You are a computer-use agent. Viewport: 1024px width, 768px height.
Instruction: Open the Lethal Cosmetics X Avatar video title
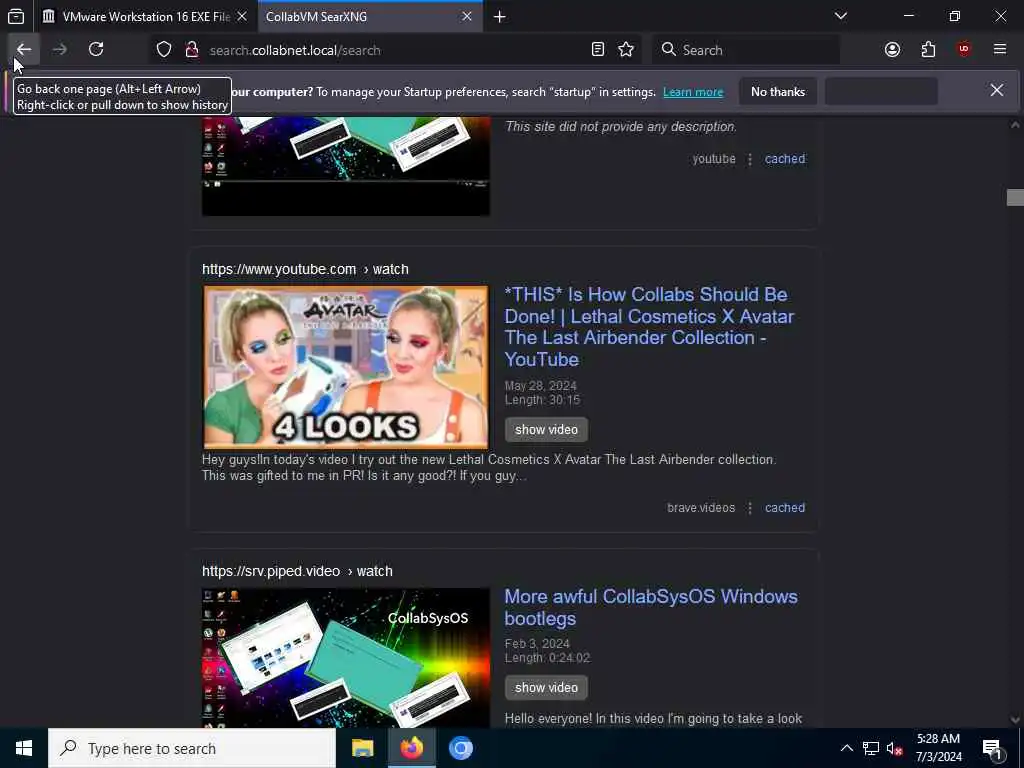click(649, 327)
